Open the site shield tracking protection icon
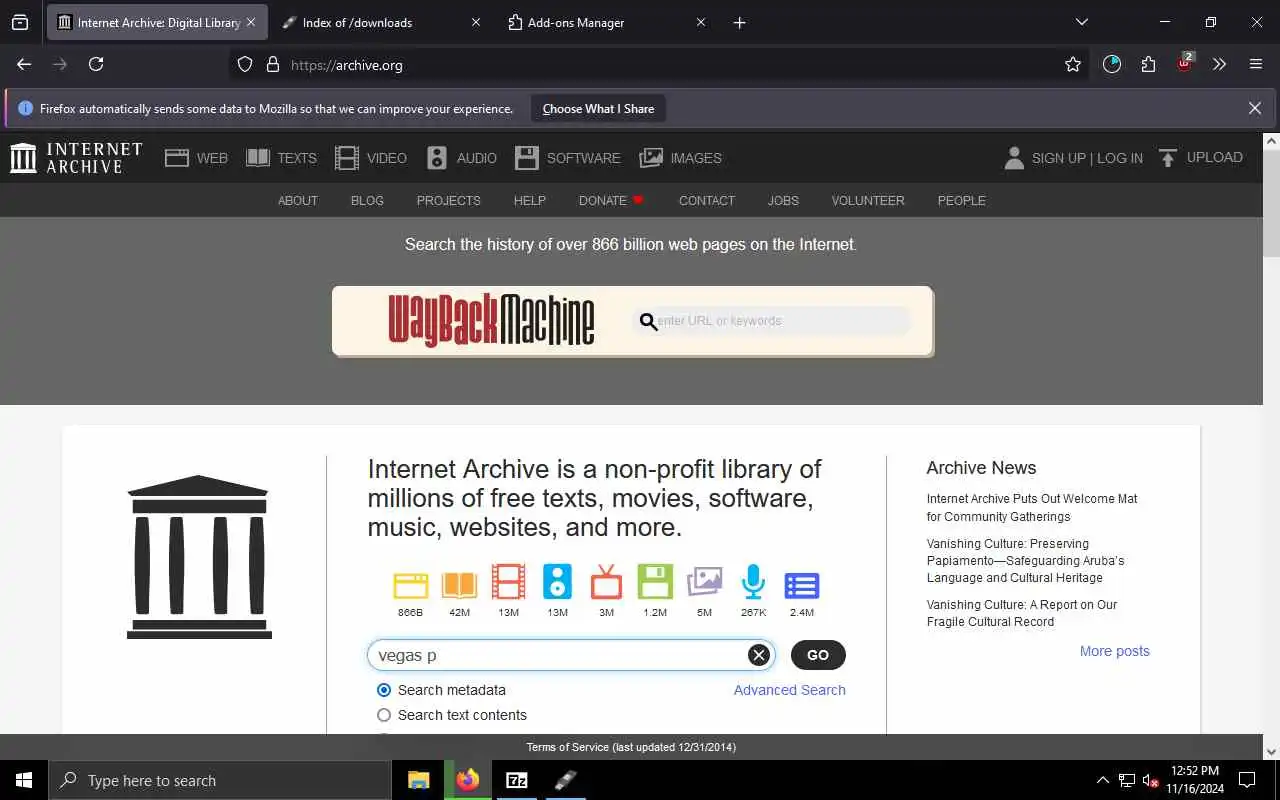 point(245,65)
